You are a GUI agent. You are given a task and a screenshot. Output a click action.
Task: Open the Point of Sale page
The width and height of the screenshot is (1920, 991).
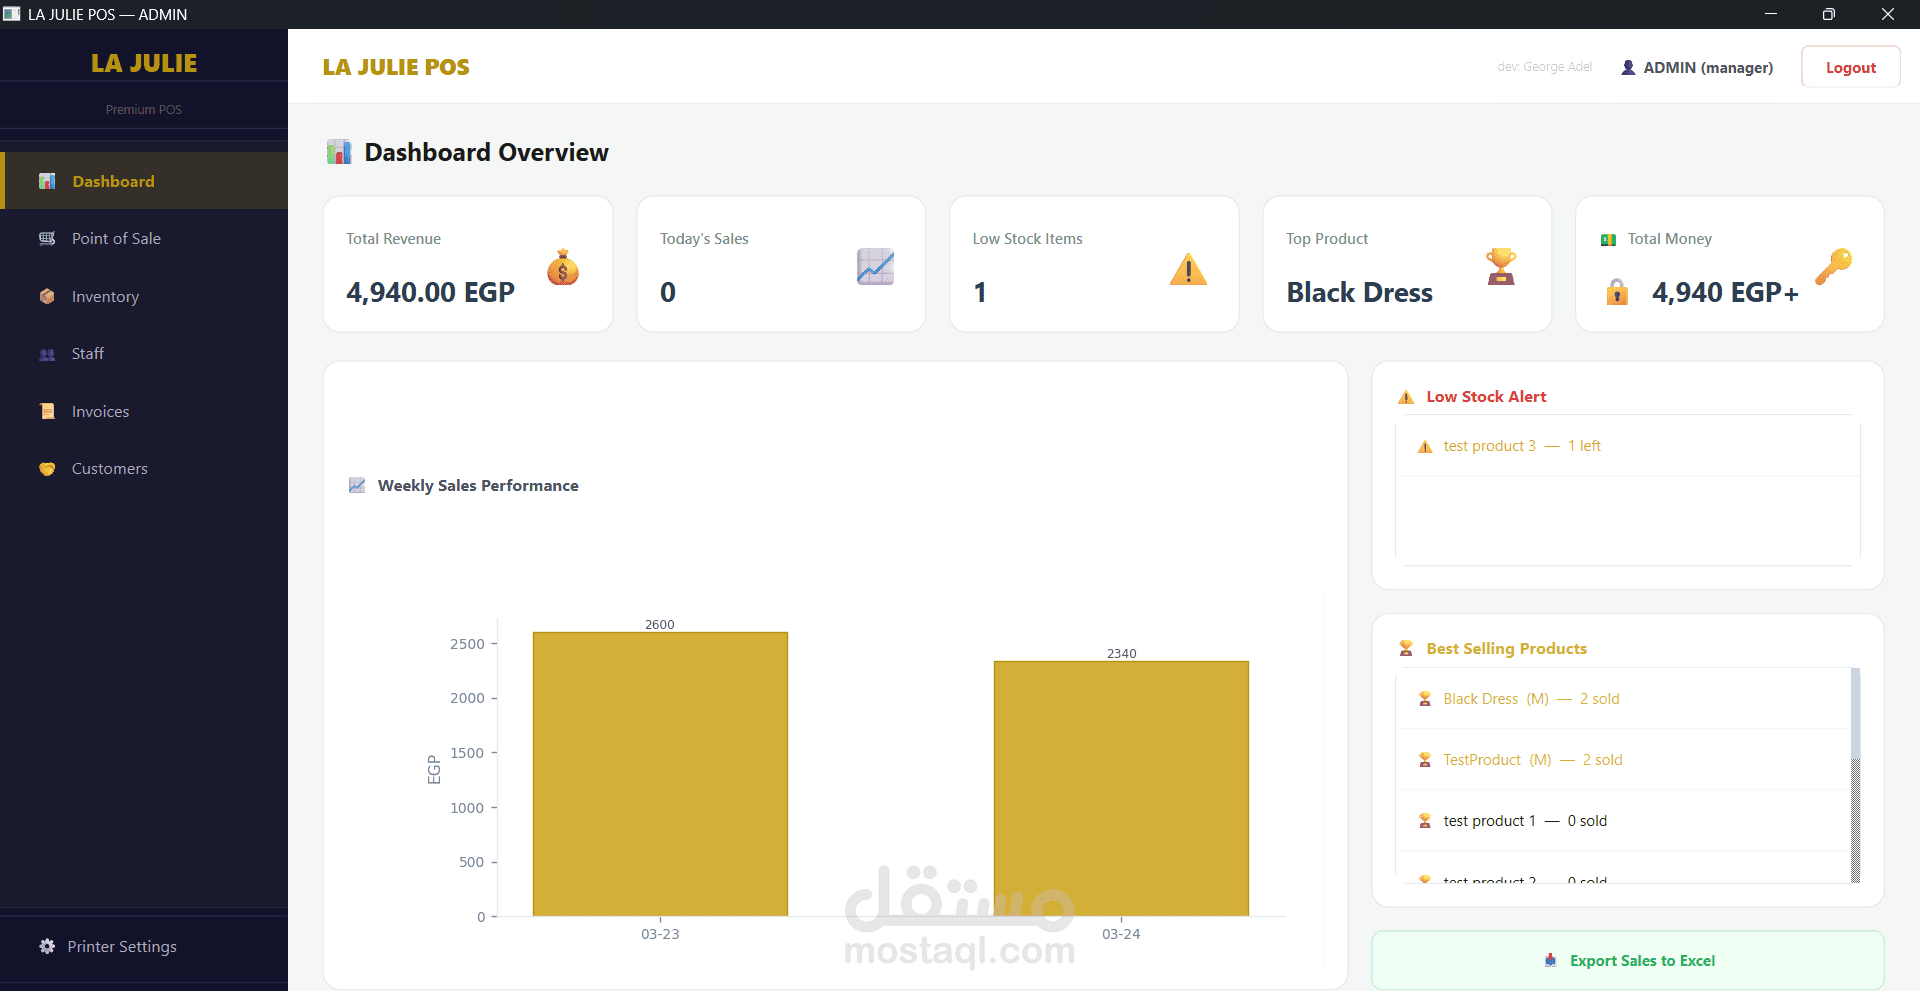(144, 238)
